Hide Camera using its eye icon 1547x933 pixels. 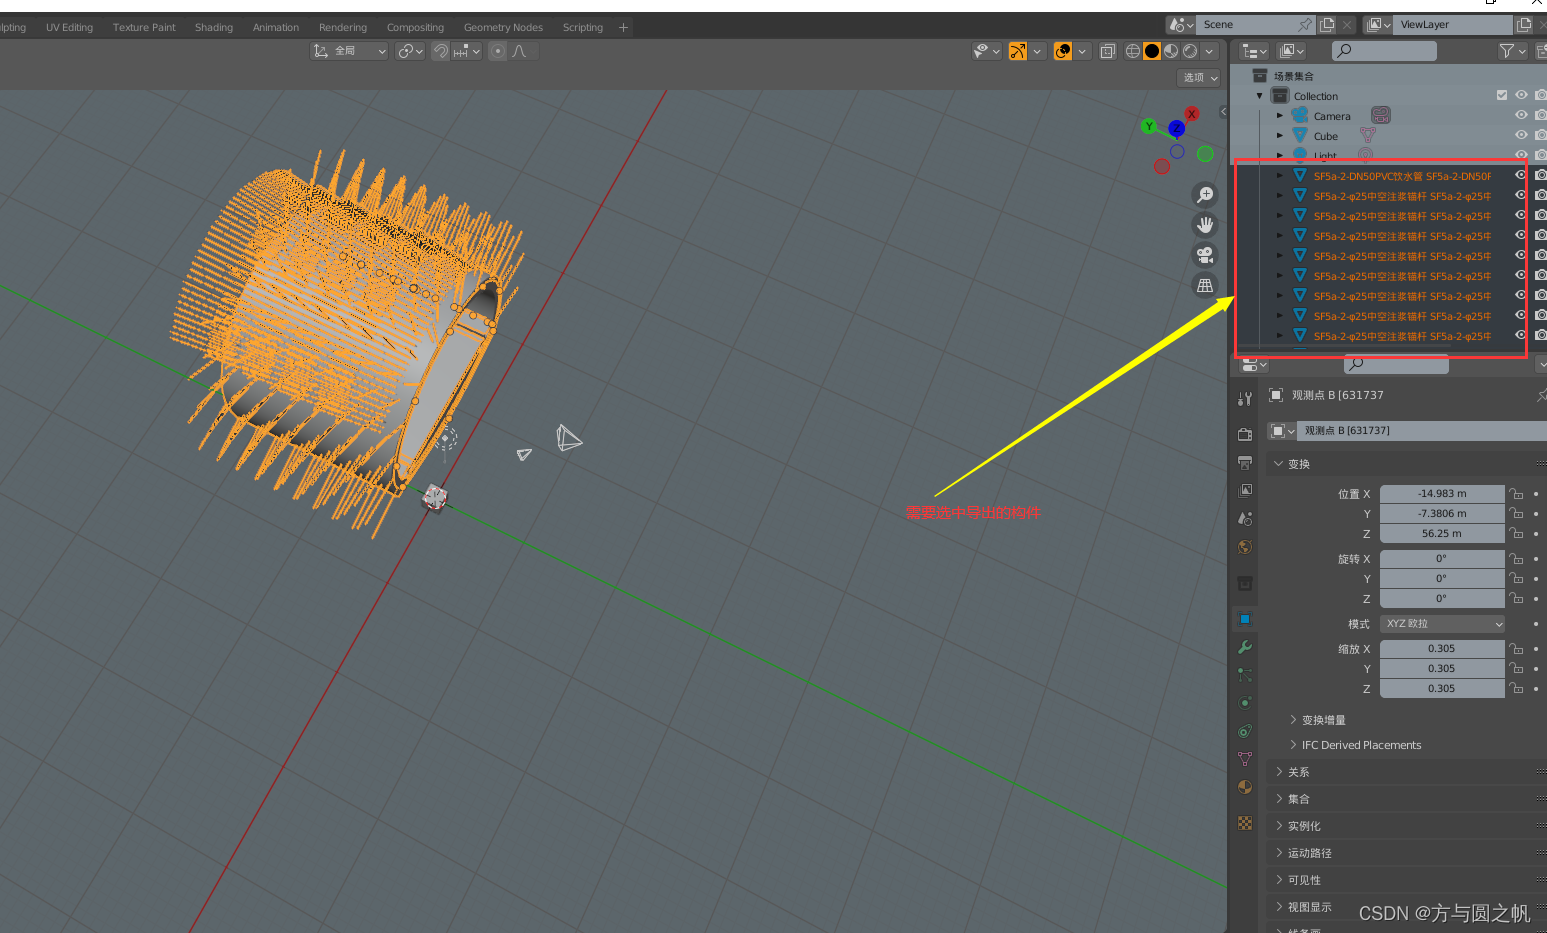pos(1521,116)
